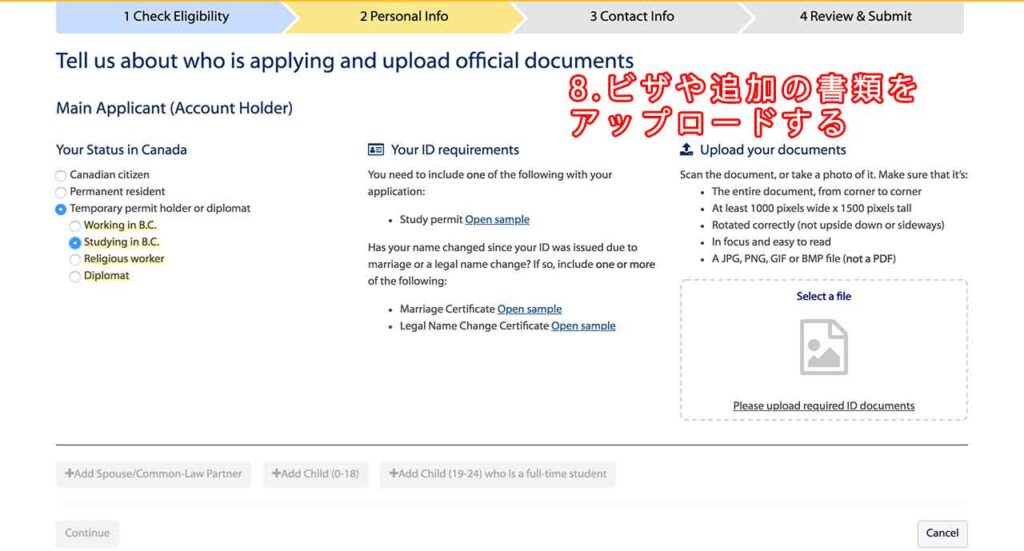Screen dimensions: 1024x551
Task: Click the Select a file upload area
Action: pos(823,297)
